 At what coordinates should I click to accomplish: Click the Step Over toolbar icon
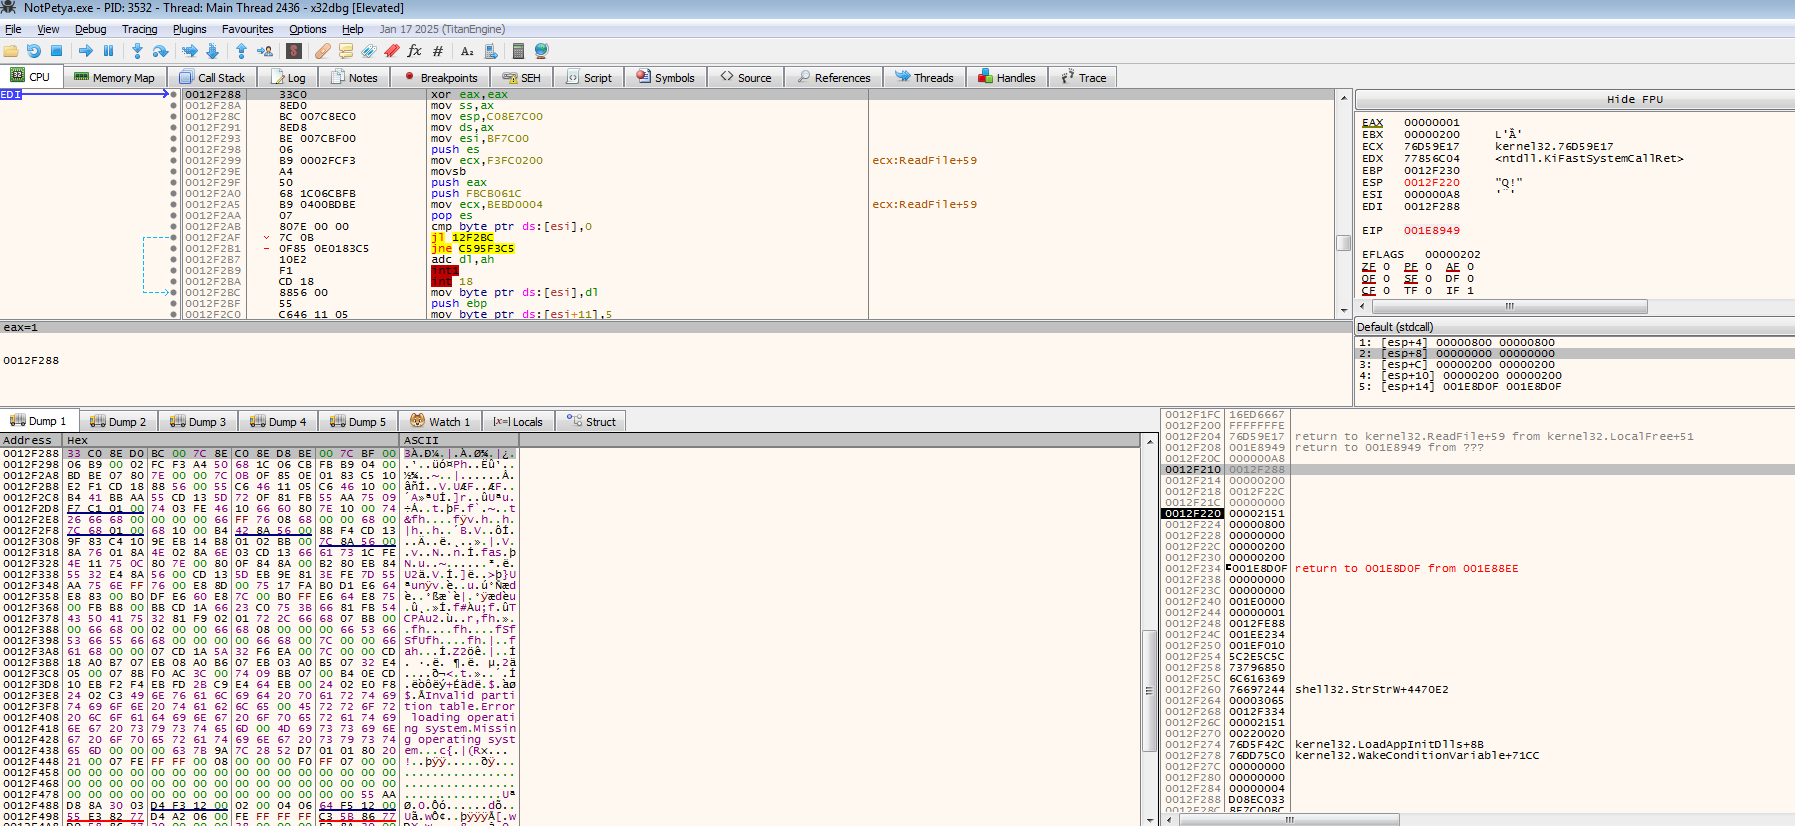point(160,51)
